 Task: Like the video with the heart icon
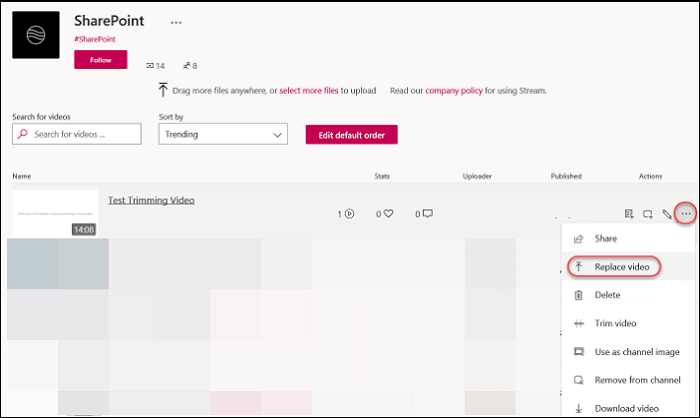click(x=388, y=214)
